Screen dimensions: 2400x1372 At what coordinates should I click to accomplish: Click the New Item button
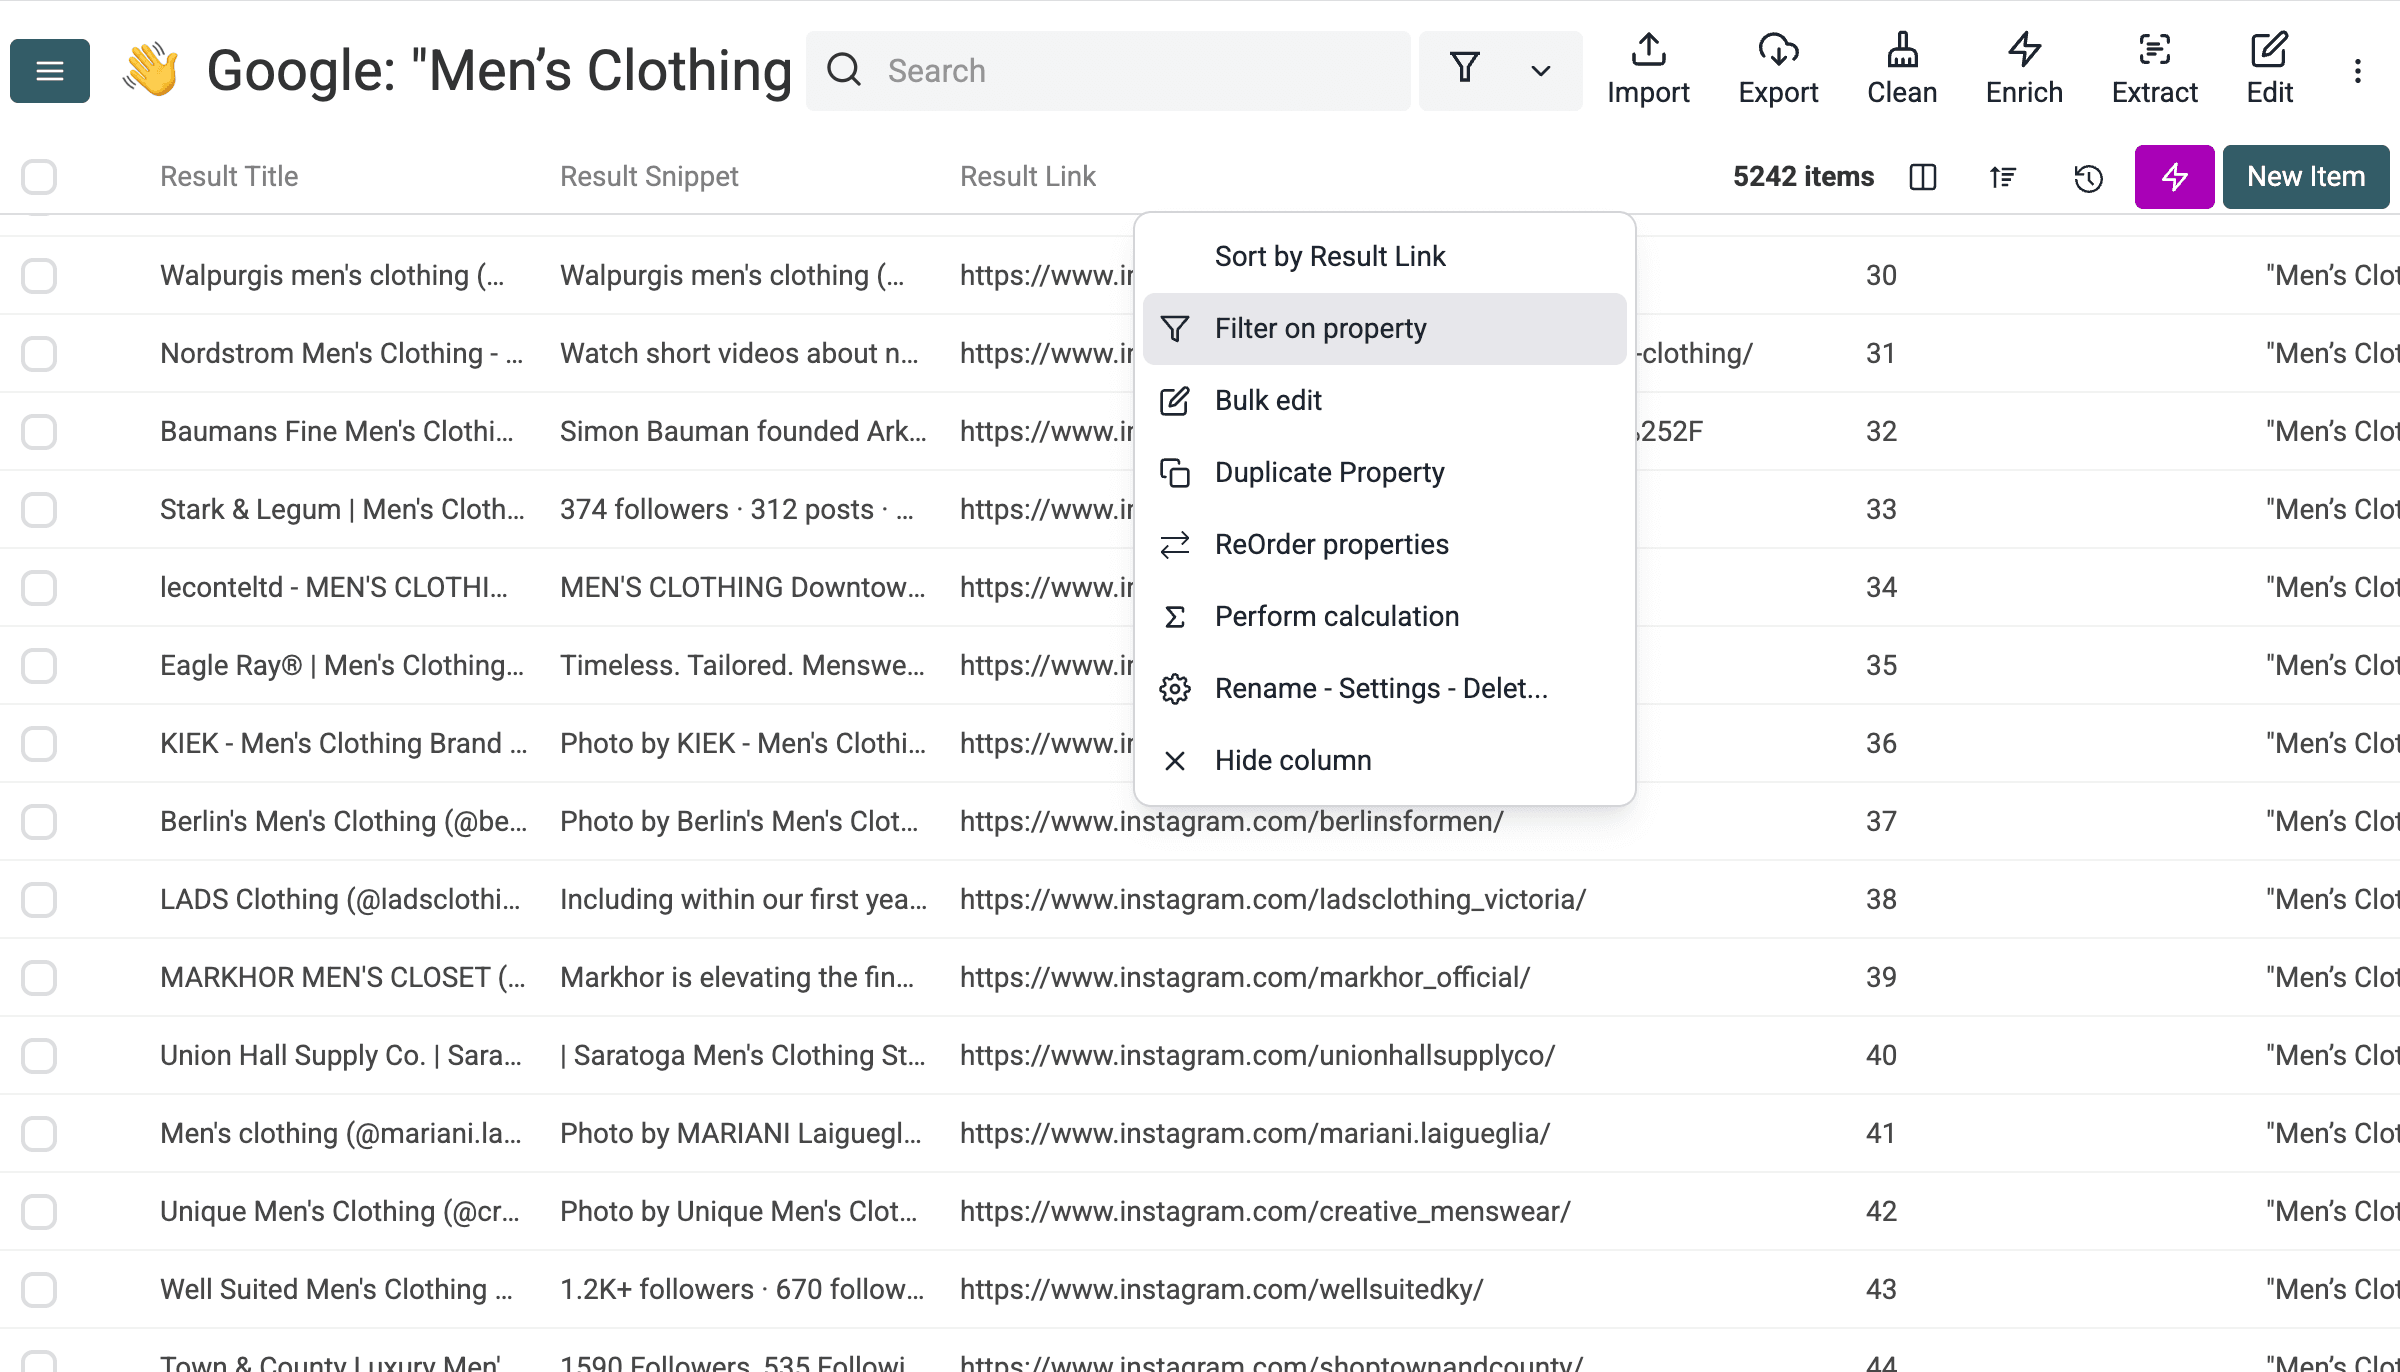pos(2305,177)
